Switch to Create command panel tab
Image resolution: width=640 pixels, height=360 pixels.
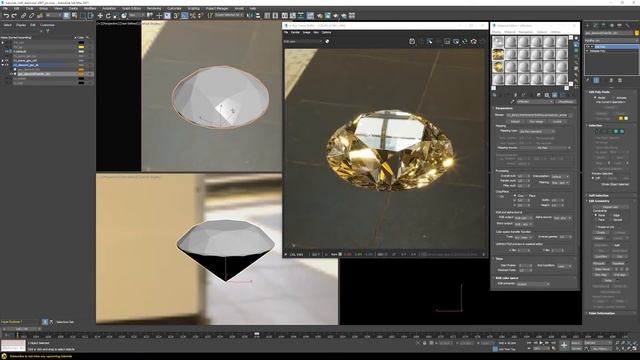pos(588,25)
